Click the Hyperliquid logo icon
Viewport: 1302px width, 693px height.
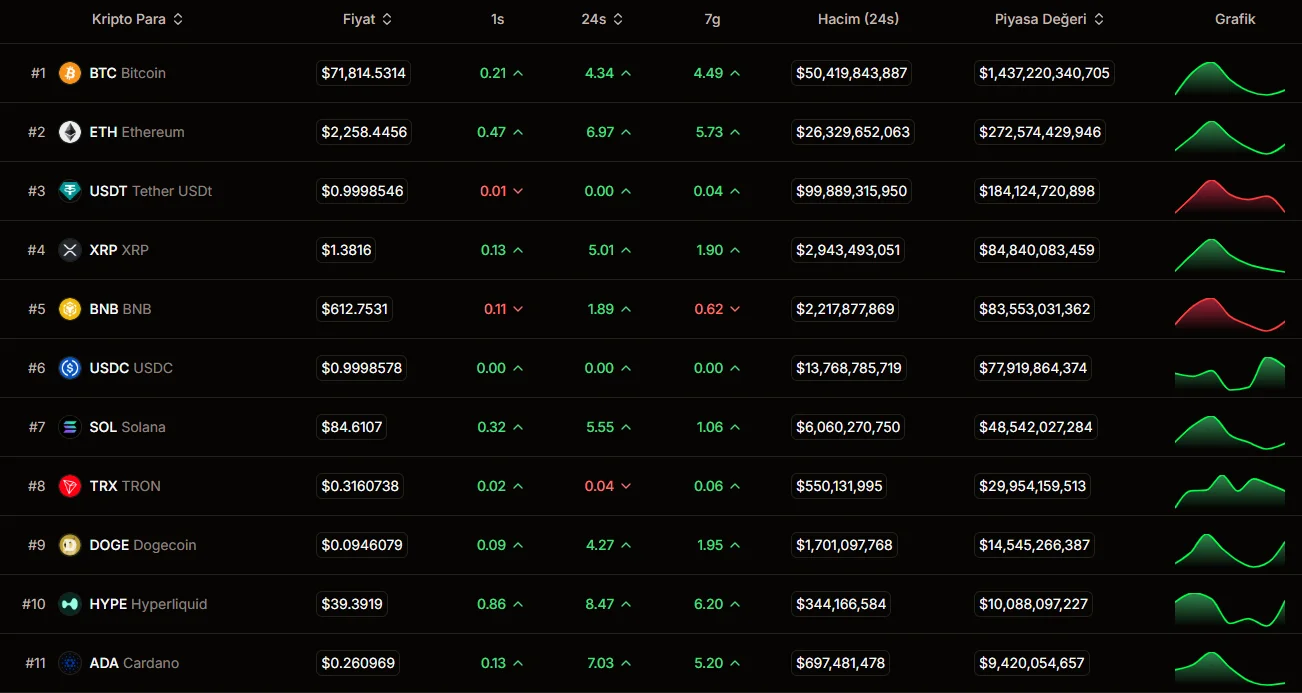70,604
